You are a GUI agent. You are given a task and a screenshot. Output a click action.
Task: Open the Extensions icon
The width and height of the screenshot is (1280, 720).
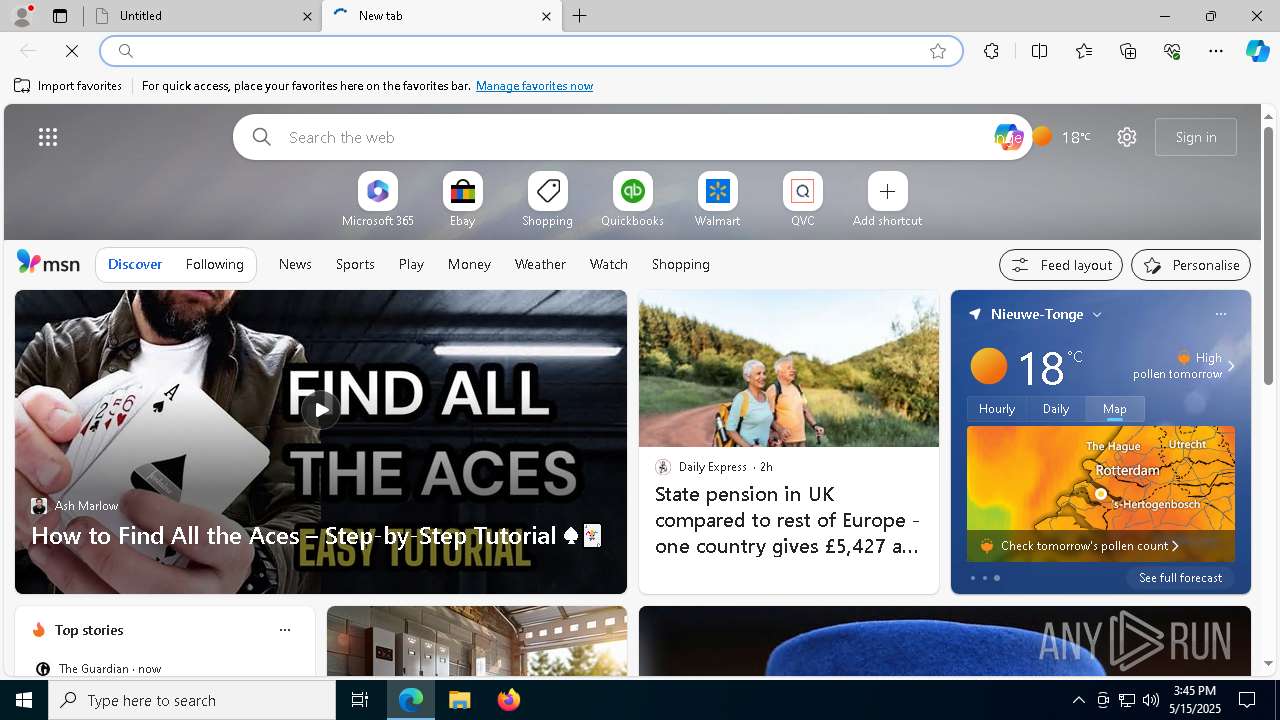991,51
